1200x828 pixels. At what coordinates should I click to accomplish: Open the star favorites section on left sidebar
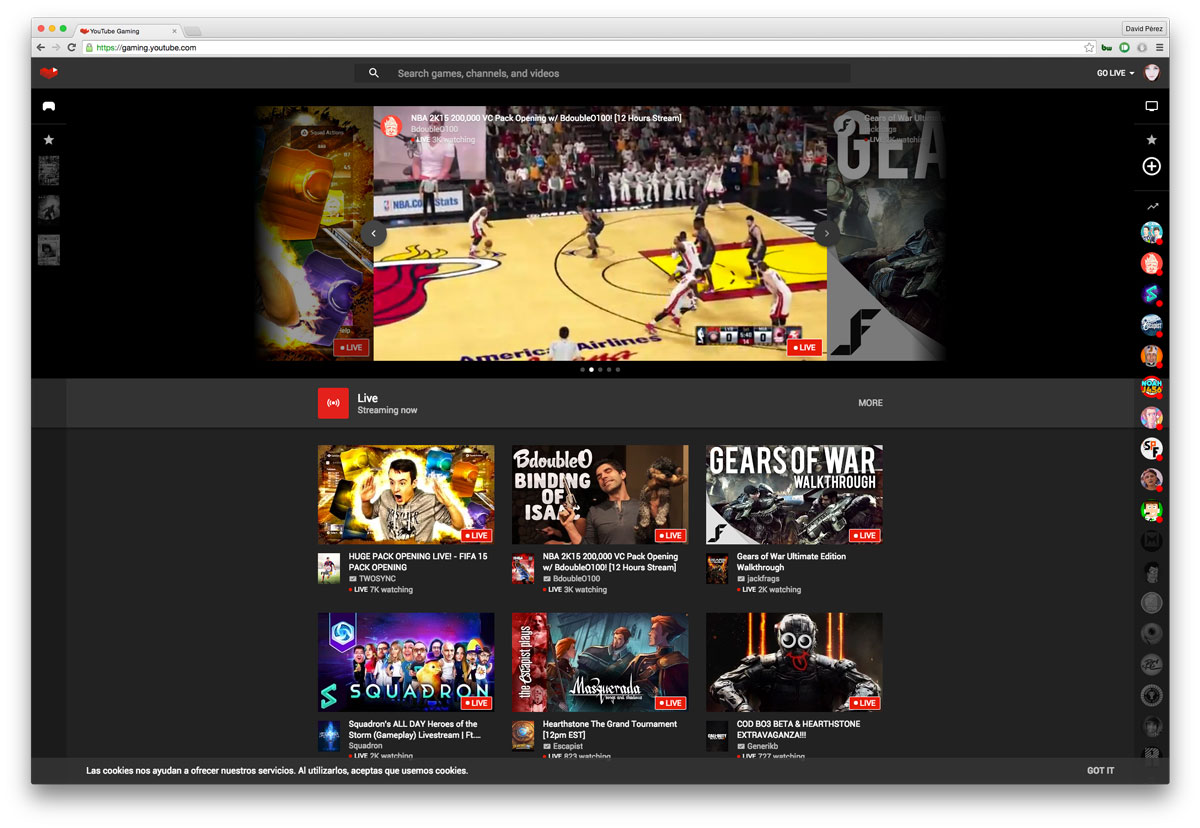pos(48,140)
